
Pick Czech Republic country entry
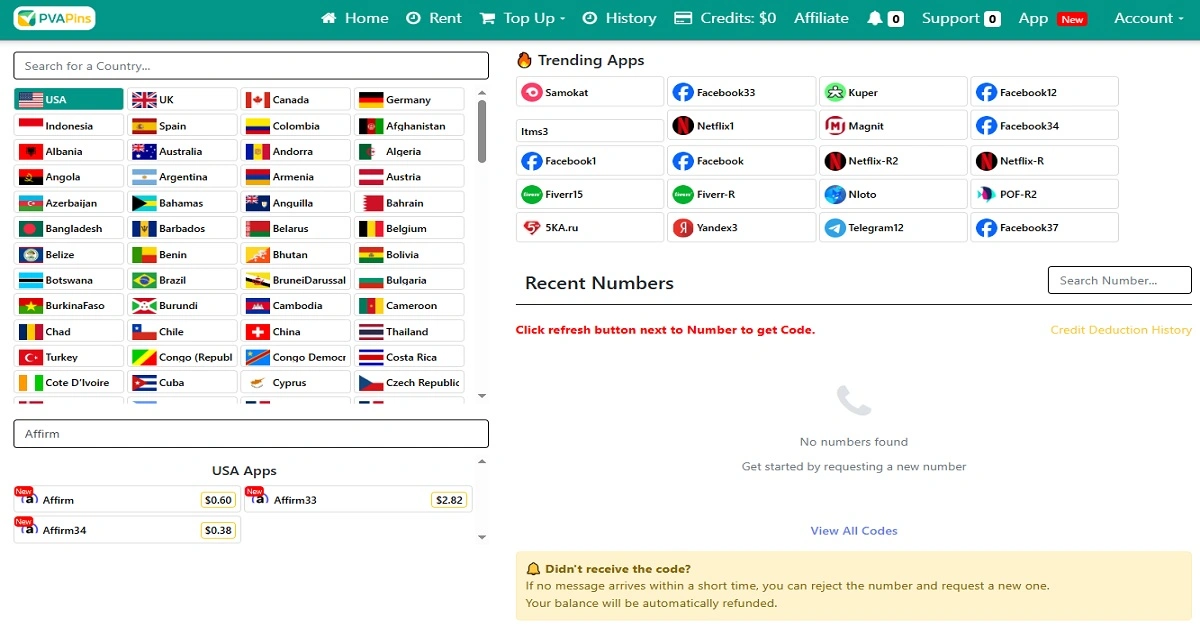(x=409, y=382)
